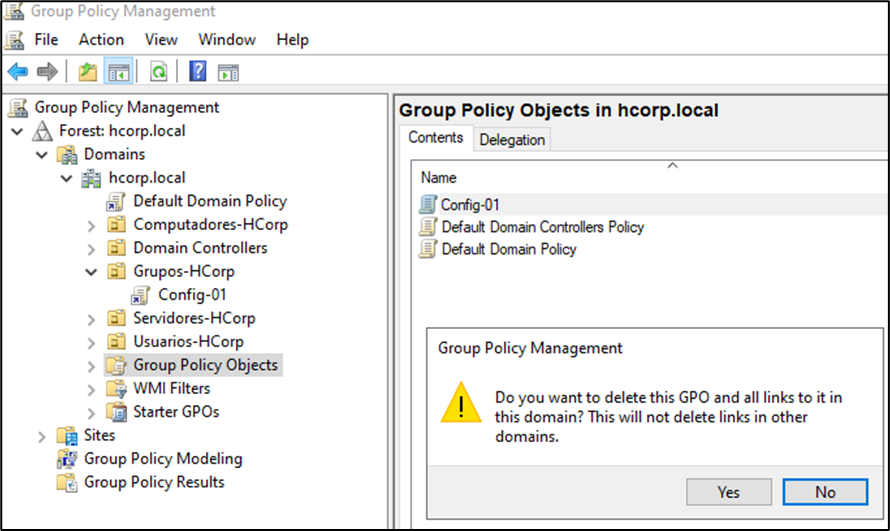
Task: Click the Back arrow toolbar icon
Action: (18, 72)
